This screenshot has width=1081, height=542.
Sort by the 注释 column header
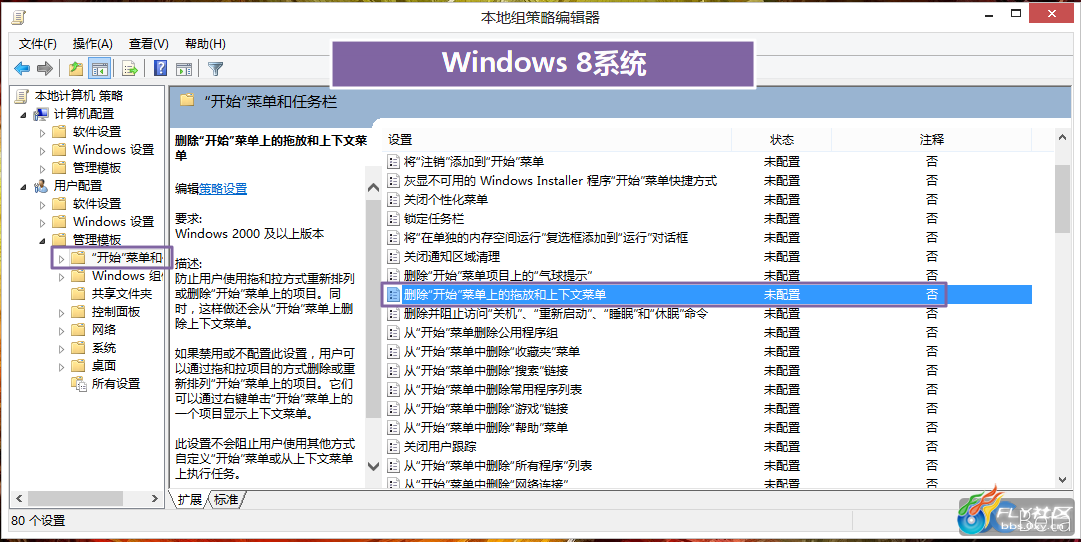pyautogui.click(x=931, y=139)
